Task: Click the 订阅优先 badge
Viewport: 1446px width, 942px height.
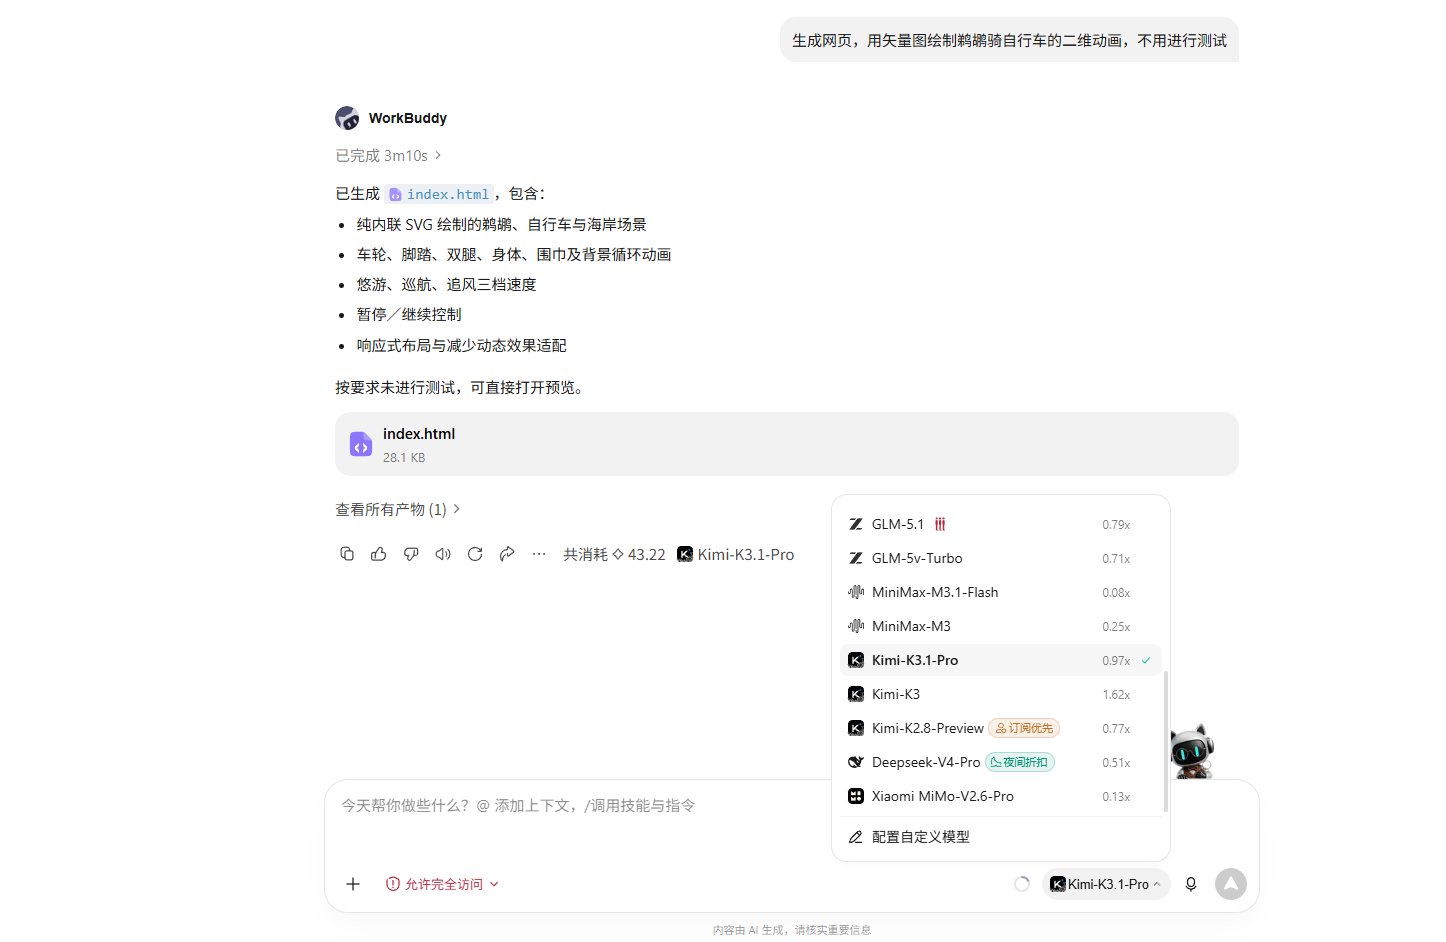Action: (1024, 728)
